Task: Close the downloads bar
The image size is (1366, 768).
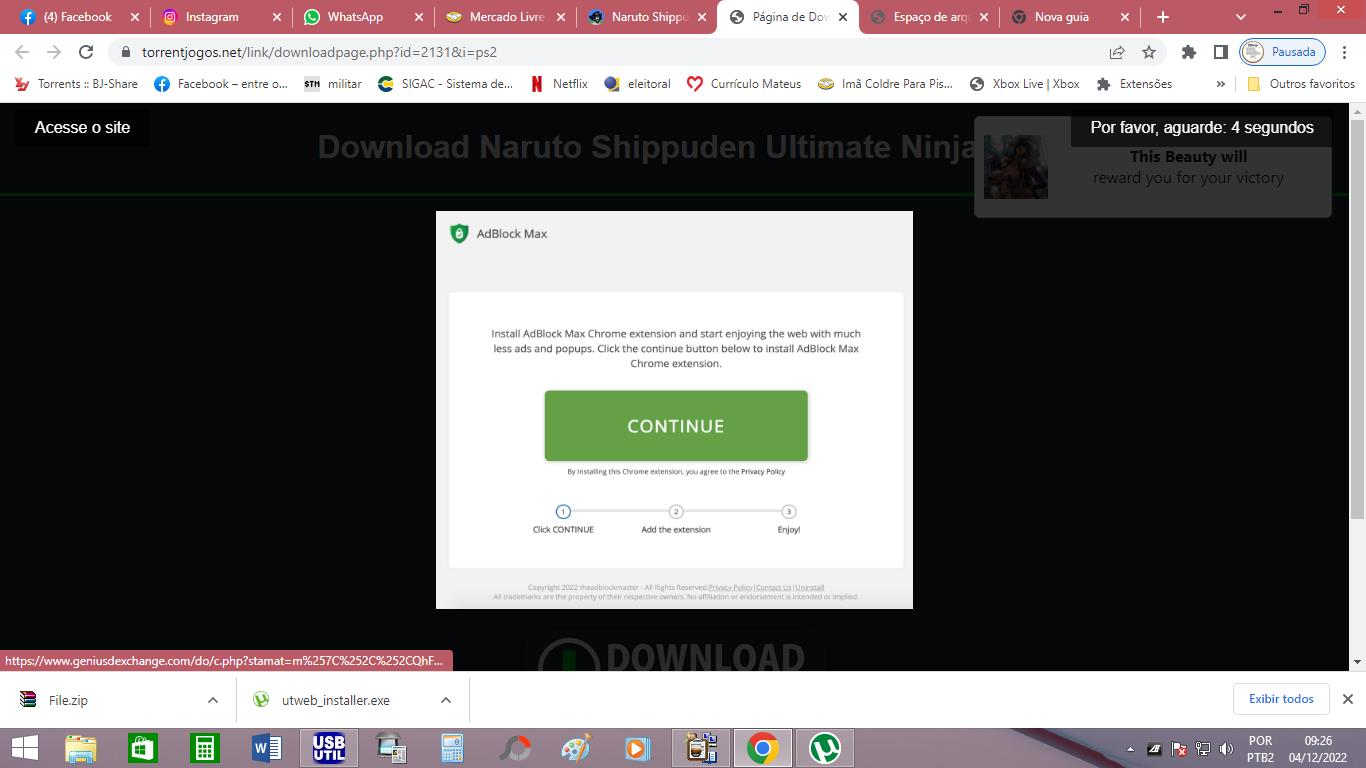Action: [1347, 699]
